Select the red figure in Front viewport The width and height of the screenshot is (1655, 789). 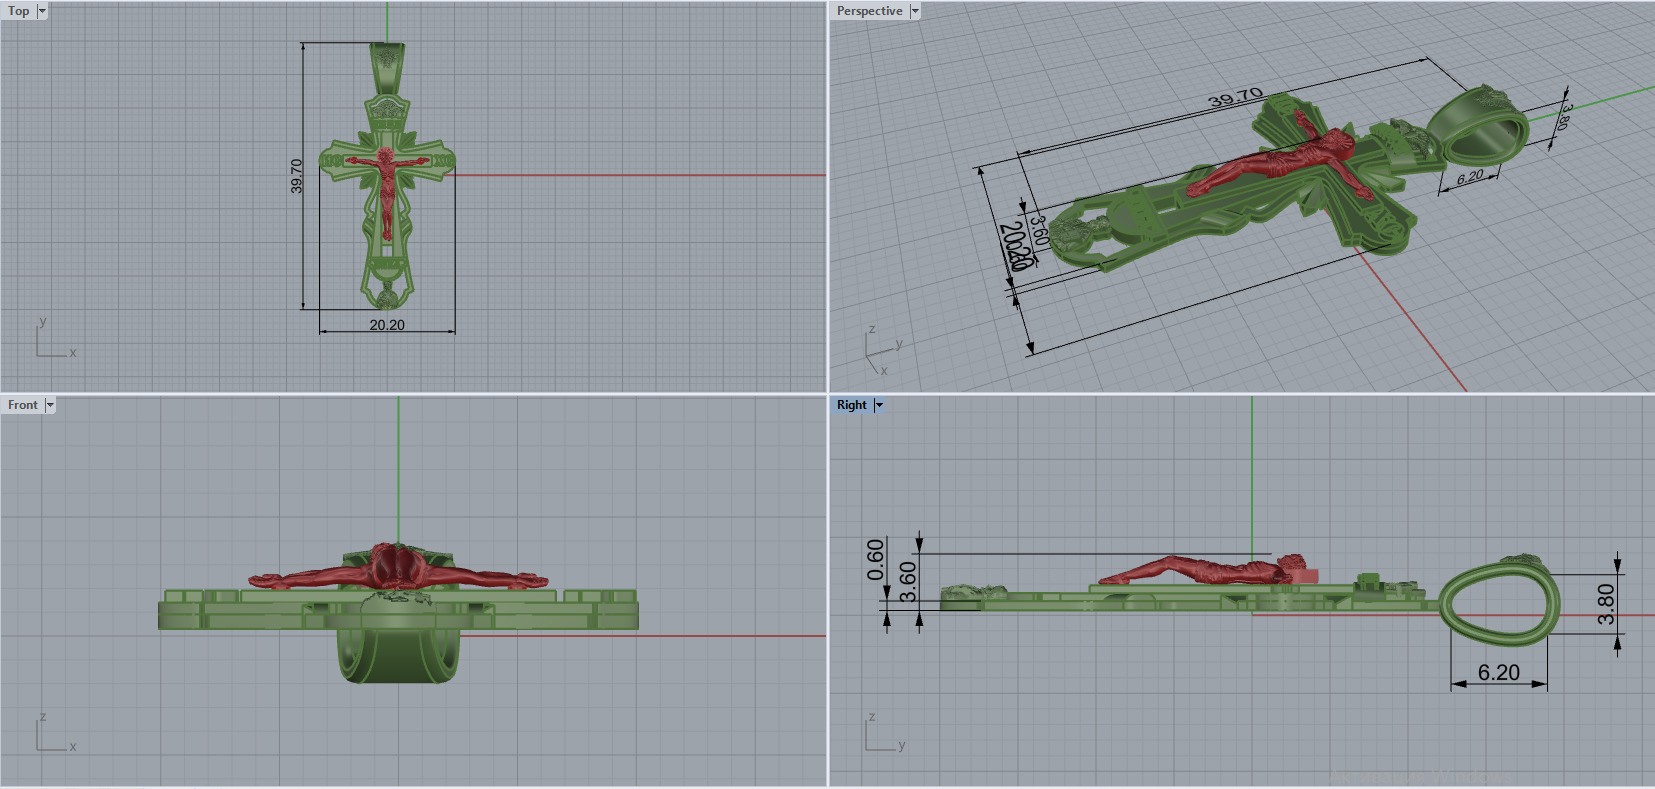[398, 569]
